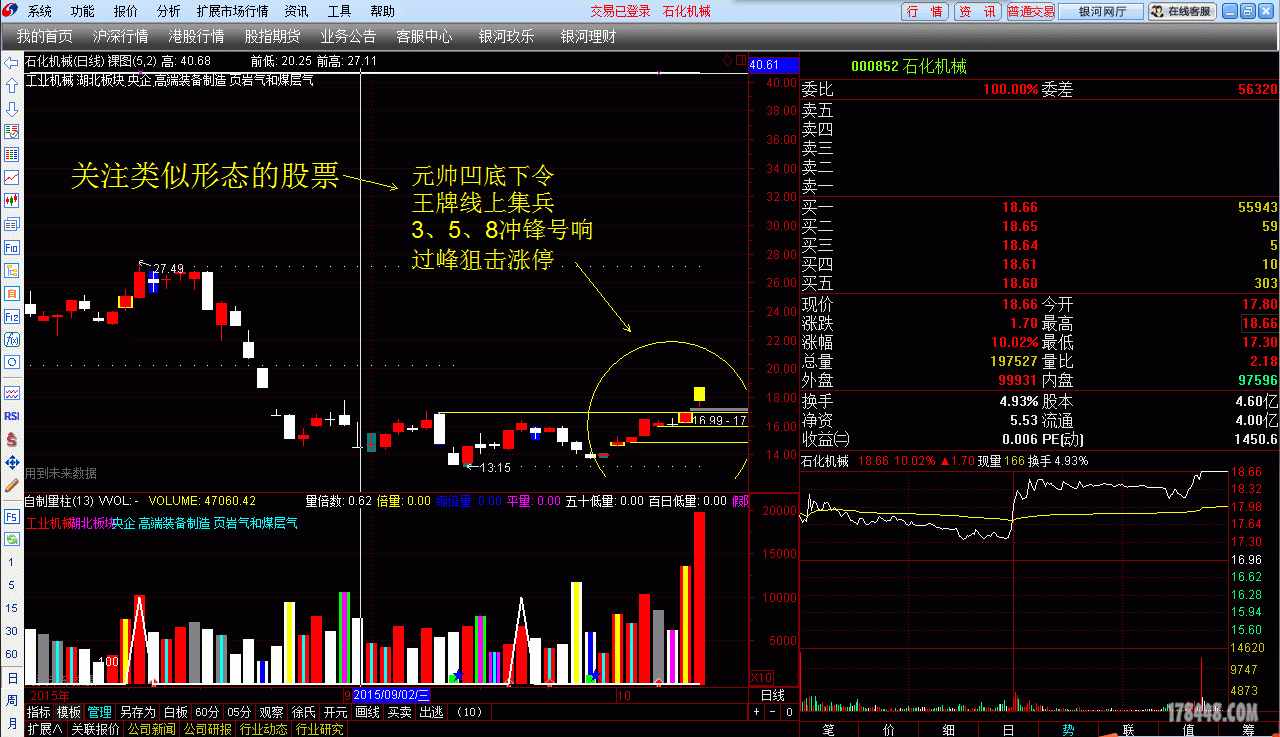Open the 报价 menu
Screen dimensions: 1280x737
(x=126, y=11)
